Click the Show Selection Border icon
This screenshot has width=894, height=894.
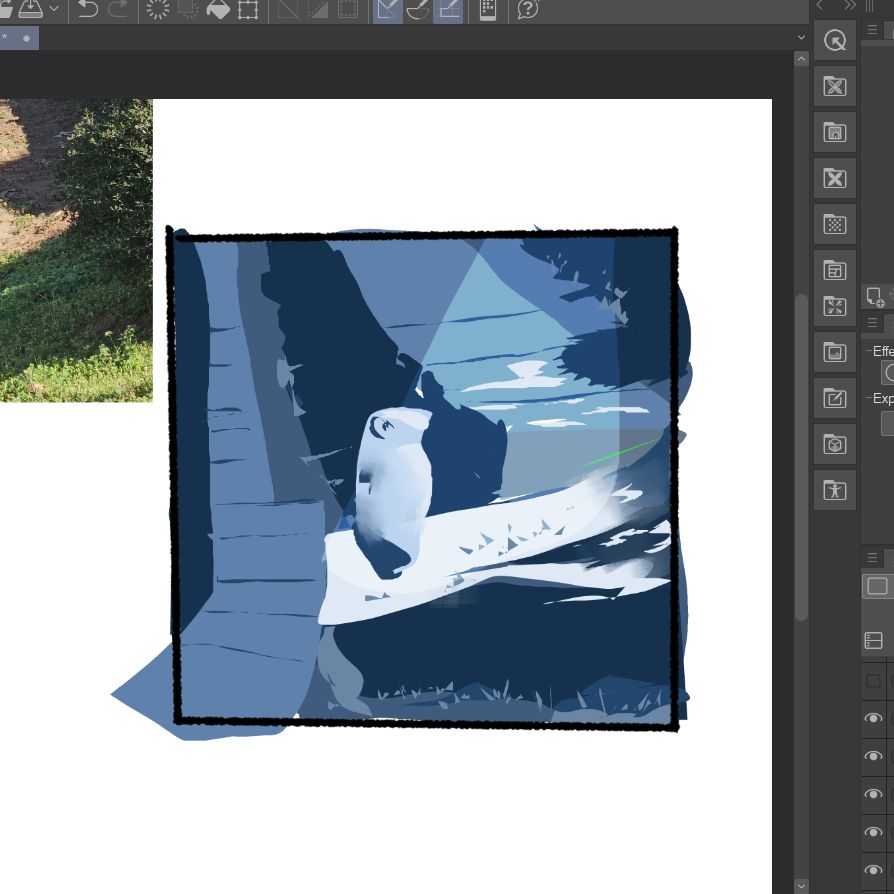(x=348, y=9)
